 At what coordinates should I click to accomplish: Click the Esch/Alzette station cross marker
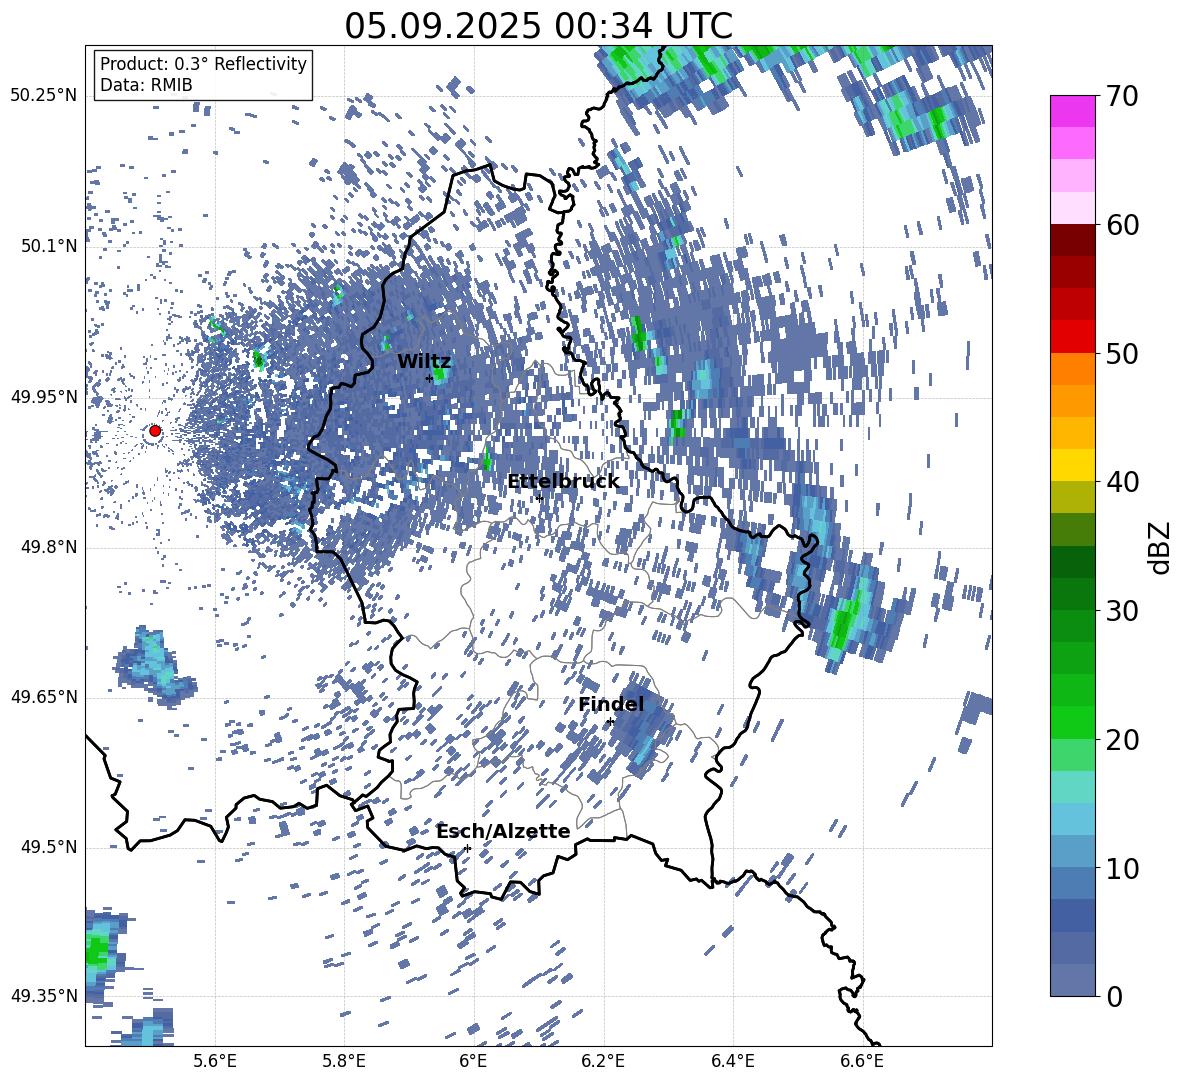[x=467, y=848]
